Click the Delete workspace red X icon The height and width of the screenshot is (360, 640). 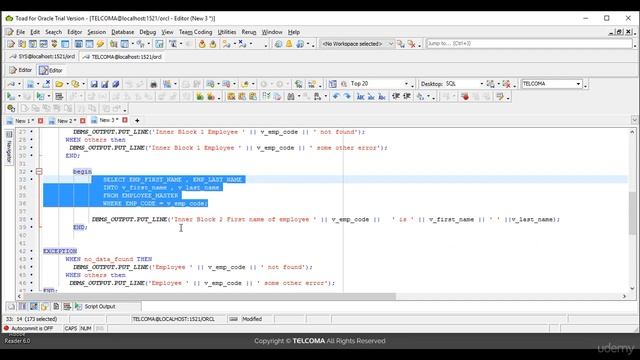412,44
